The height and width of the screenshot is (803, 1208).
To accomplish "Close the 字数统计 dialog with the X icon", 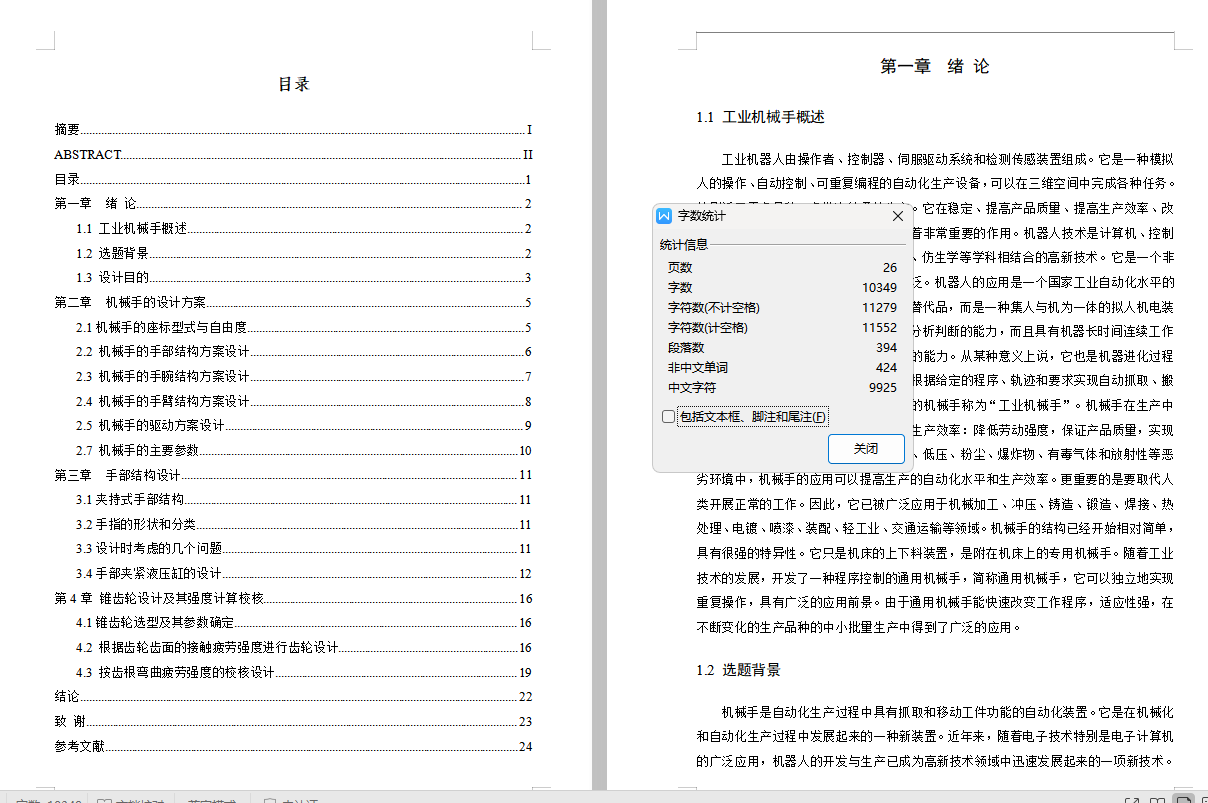I will tap(897, 216).
